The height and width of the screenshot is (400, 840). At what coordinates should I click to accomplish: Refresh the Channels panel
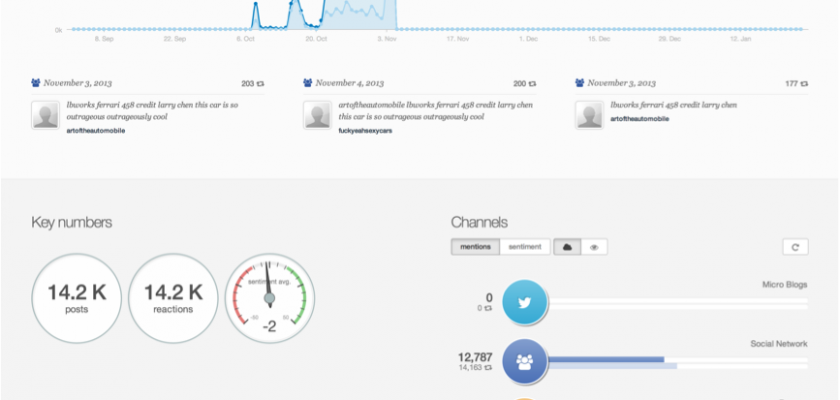[x=795, y=247]
